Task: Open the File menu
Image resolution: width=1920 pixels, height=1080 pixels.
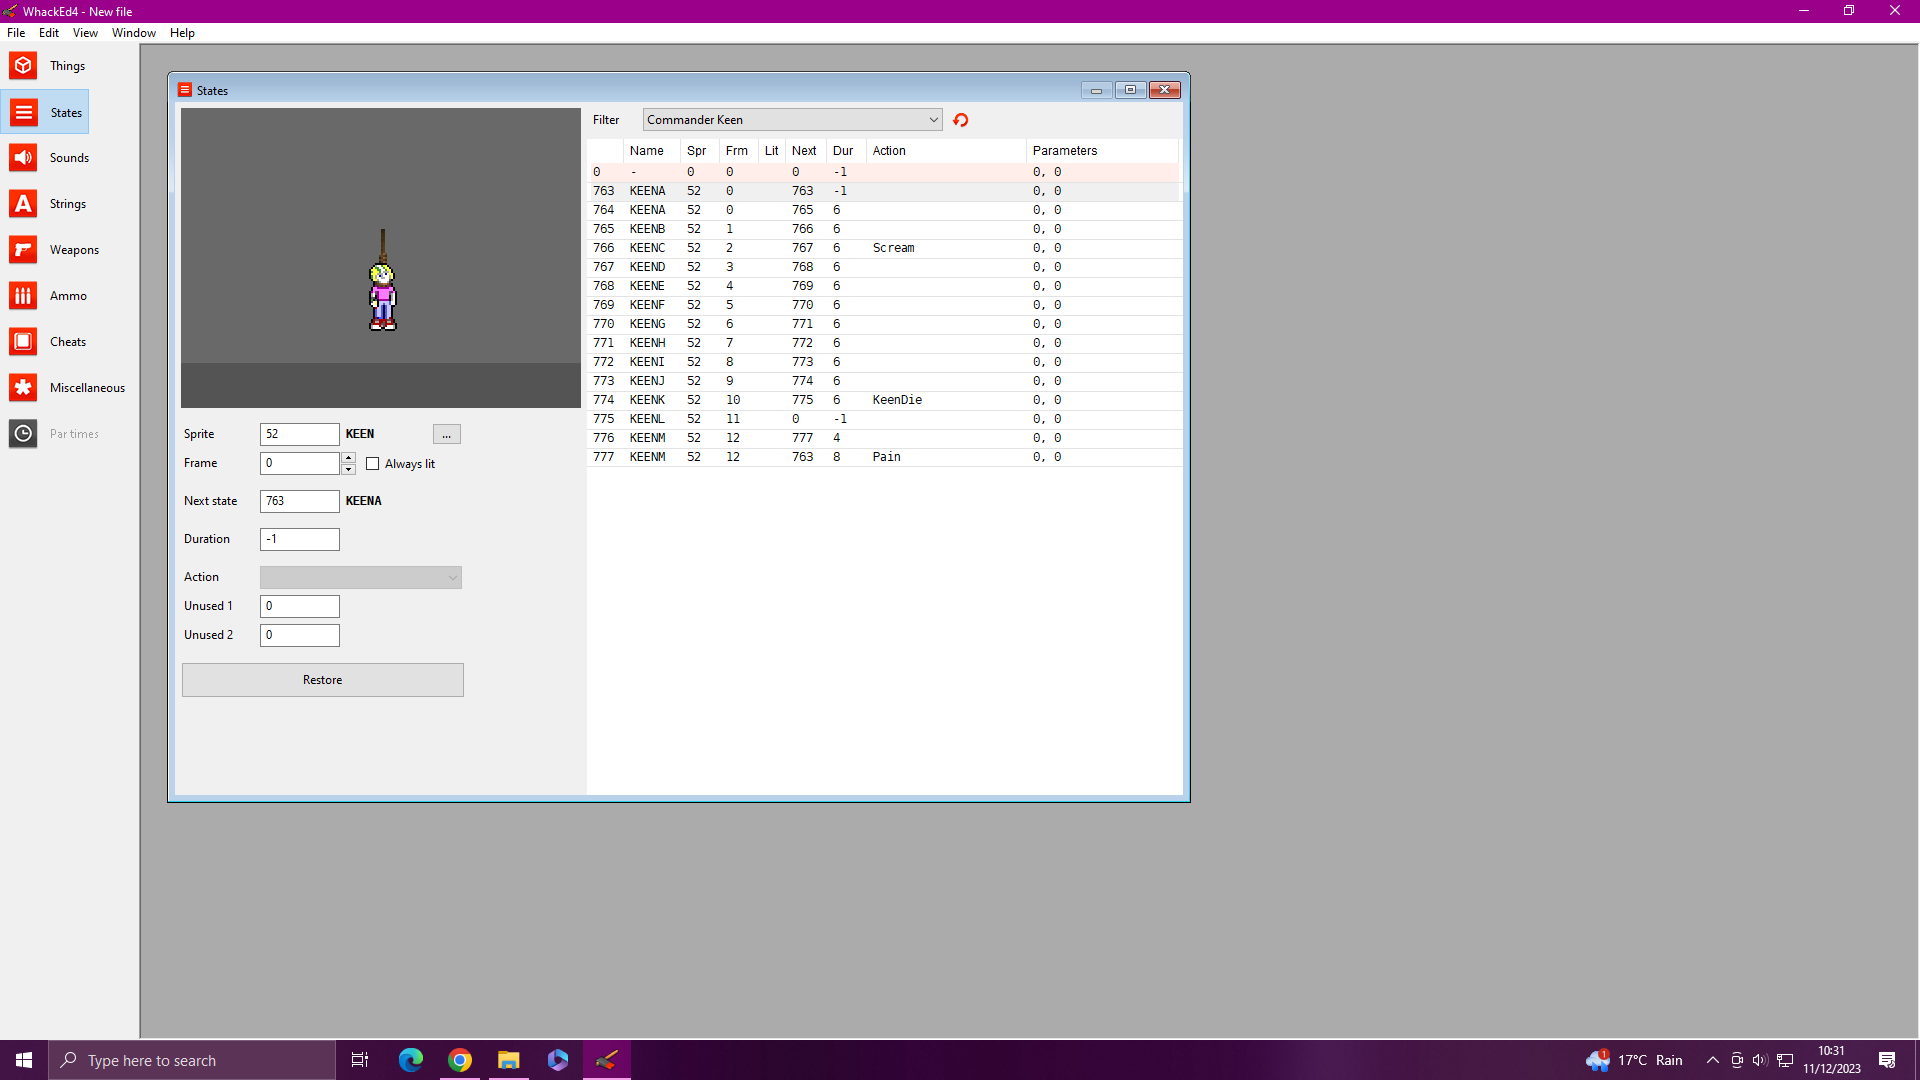Action: (16, 33)
